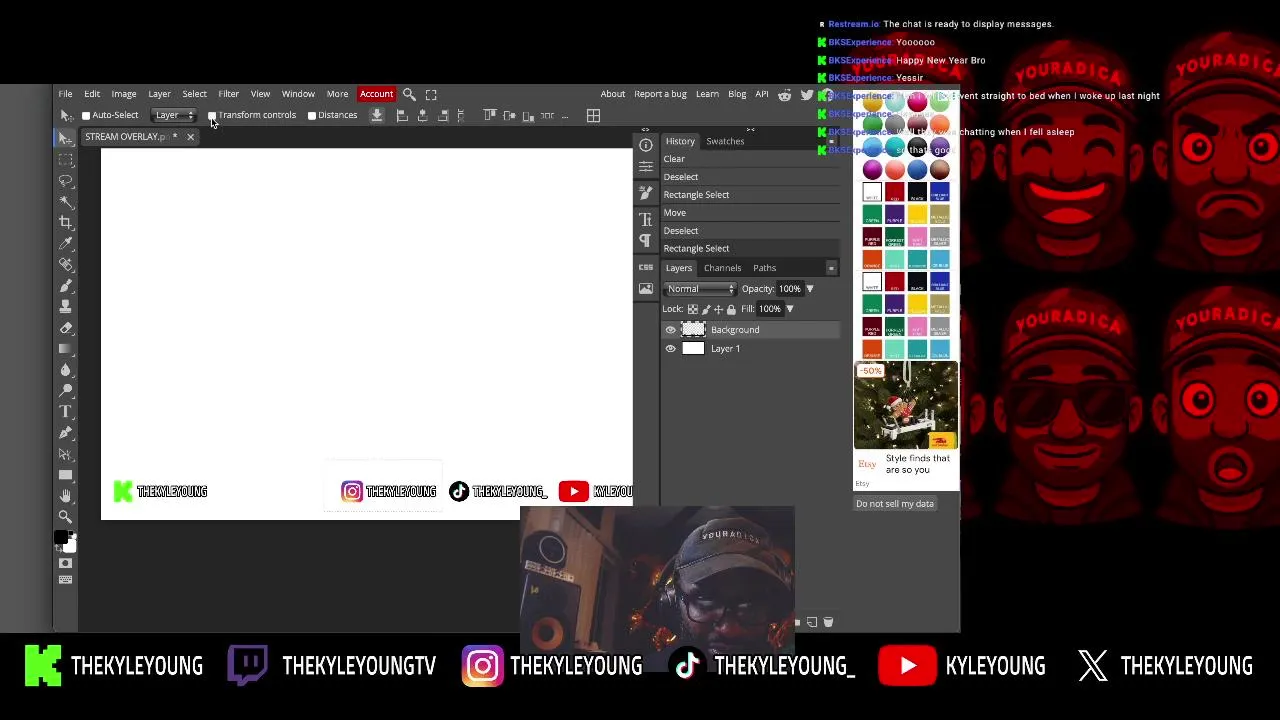1280x720 pixels.
Task: Open the Paragraph panel icon
Action: (646, 241)
